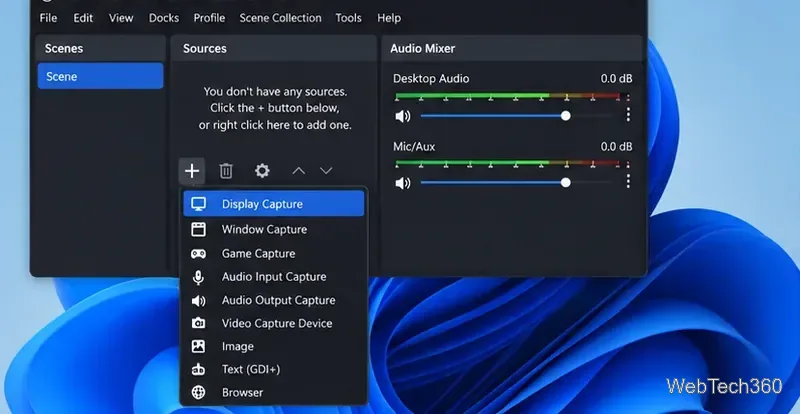Add a Text (GDI+) source
Viewport: 800px width, 414px height.
pos(274,369)
